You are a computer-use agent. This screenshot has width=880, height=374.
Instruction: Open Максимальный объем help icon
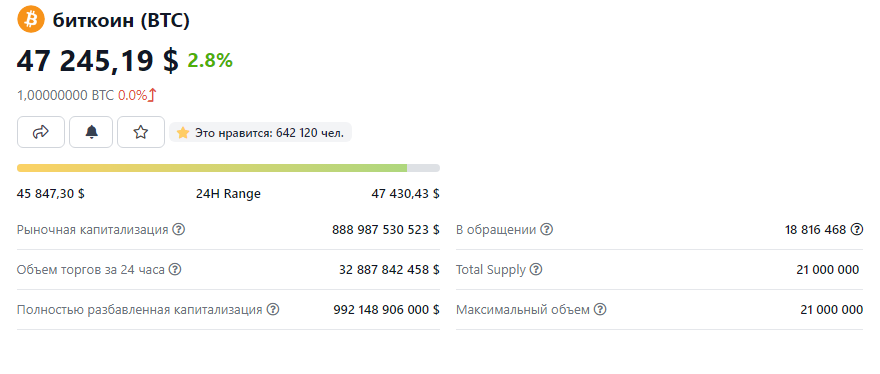(x=601, y=309)
